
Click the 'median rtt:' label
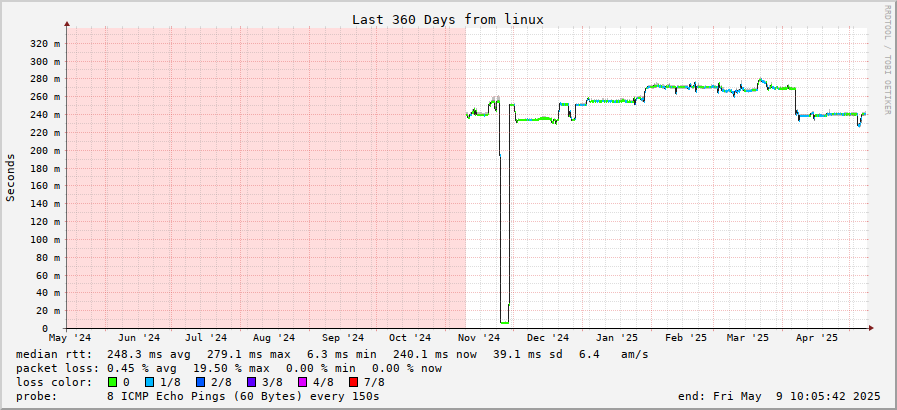click(x=54, y=355)
